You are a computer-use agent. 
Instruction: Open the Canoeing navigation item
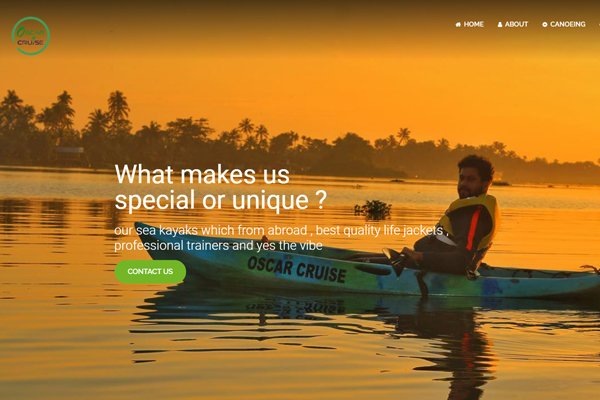564,24
